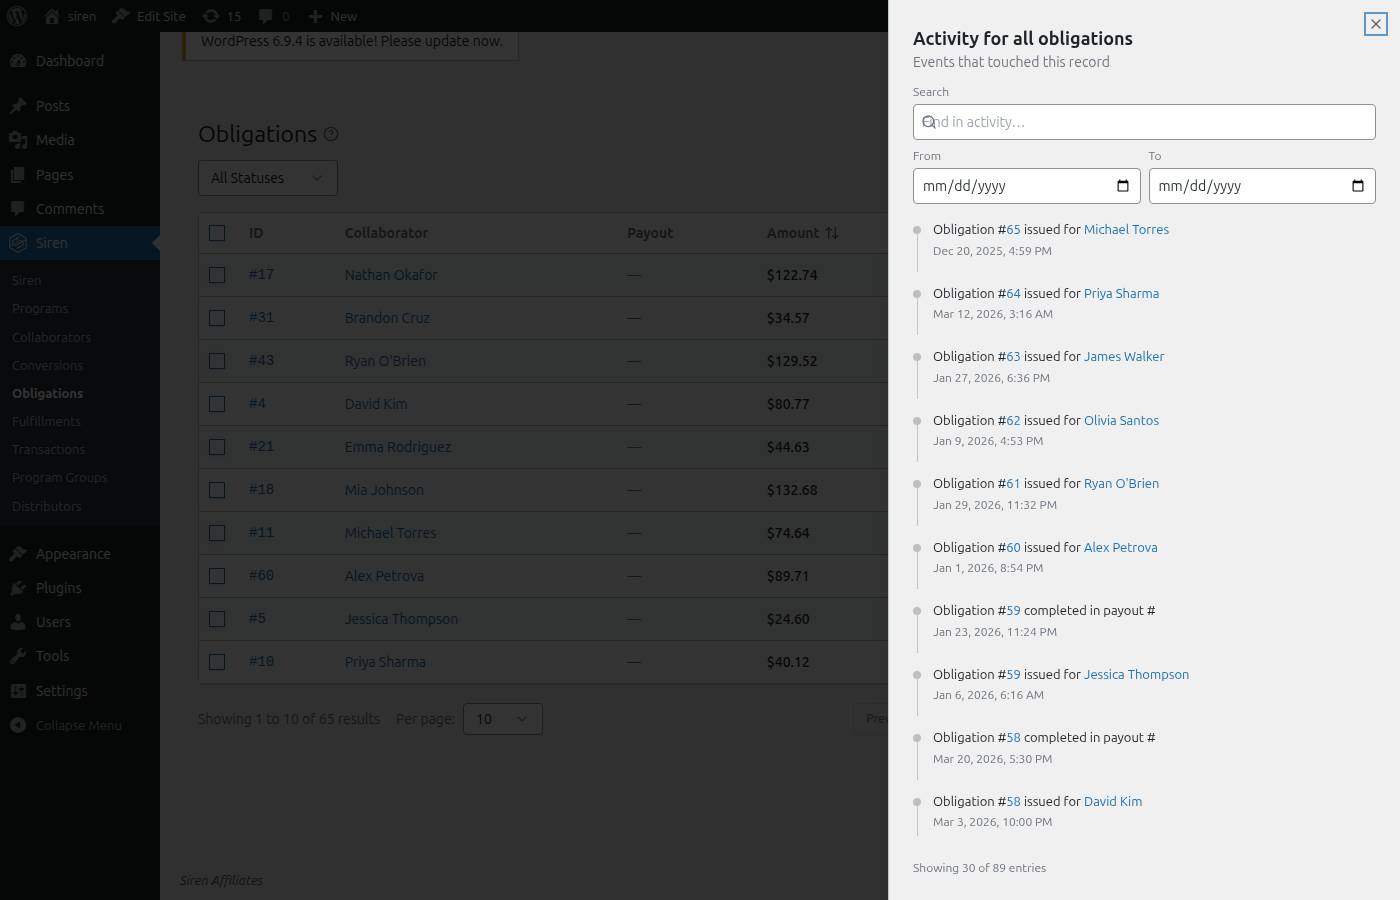Check the row checkbox for obligation #17
Viewport: 1400px width, 900px height.
[217, 274]
